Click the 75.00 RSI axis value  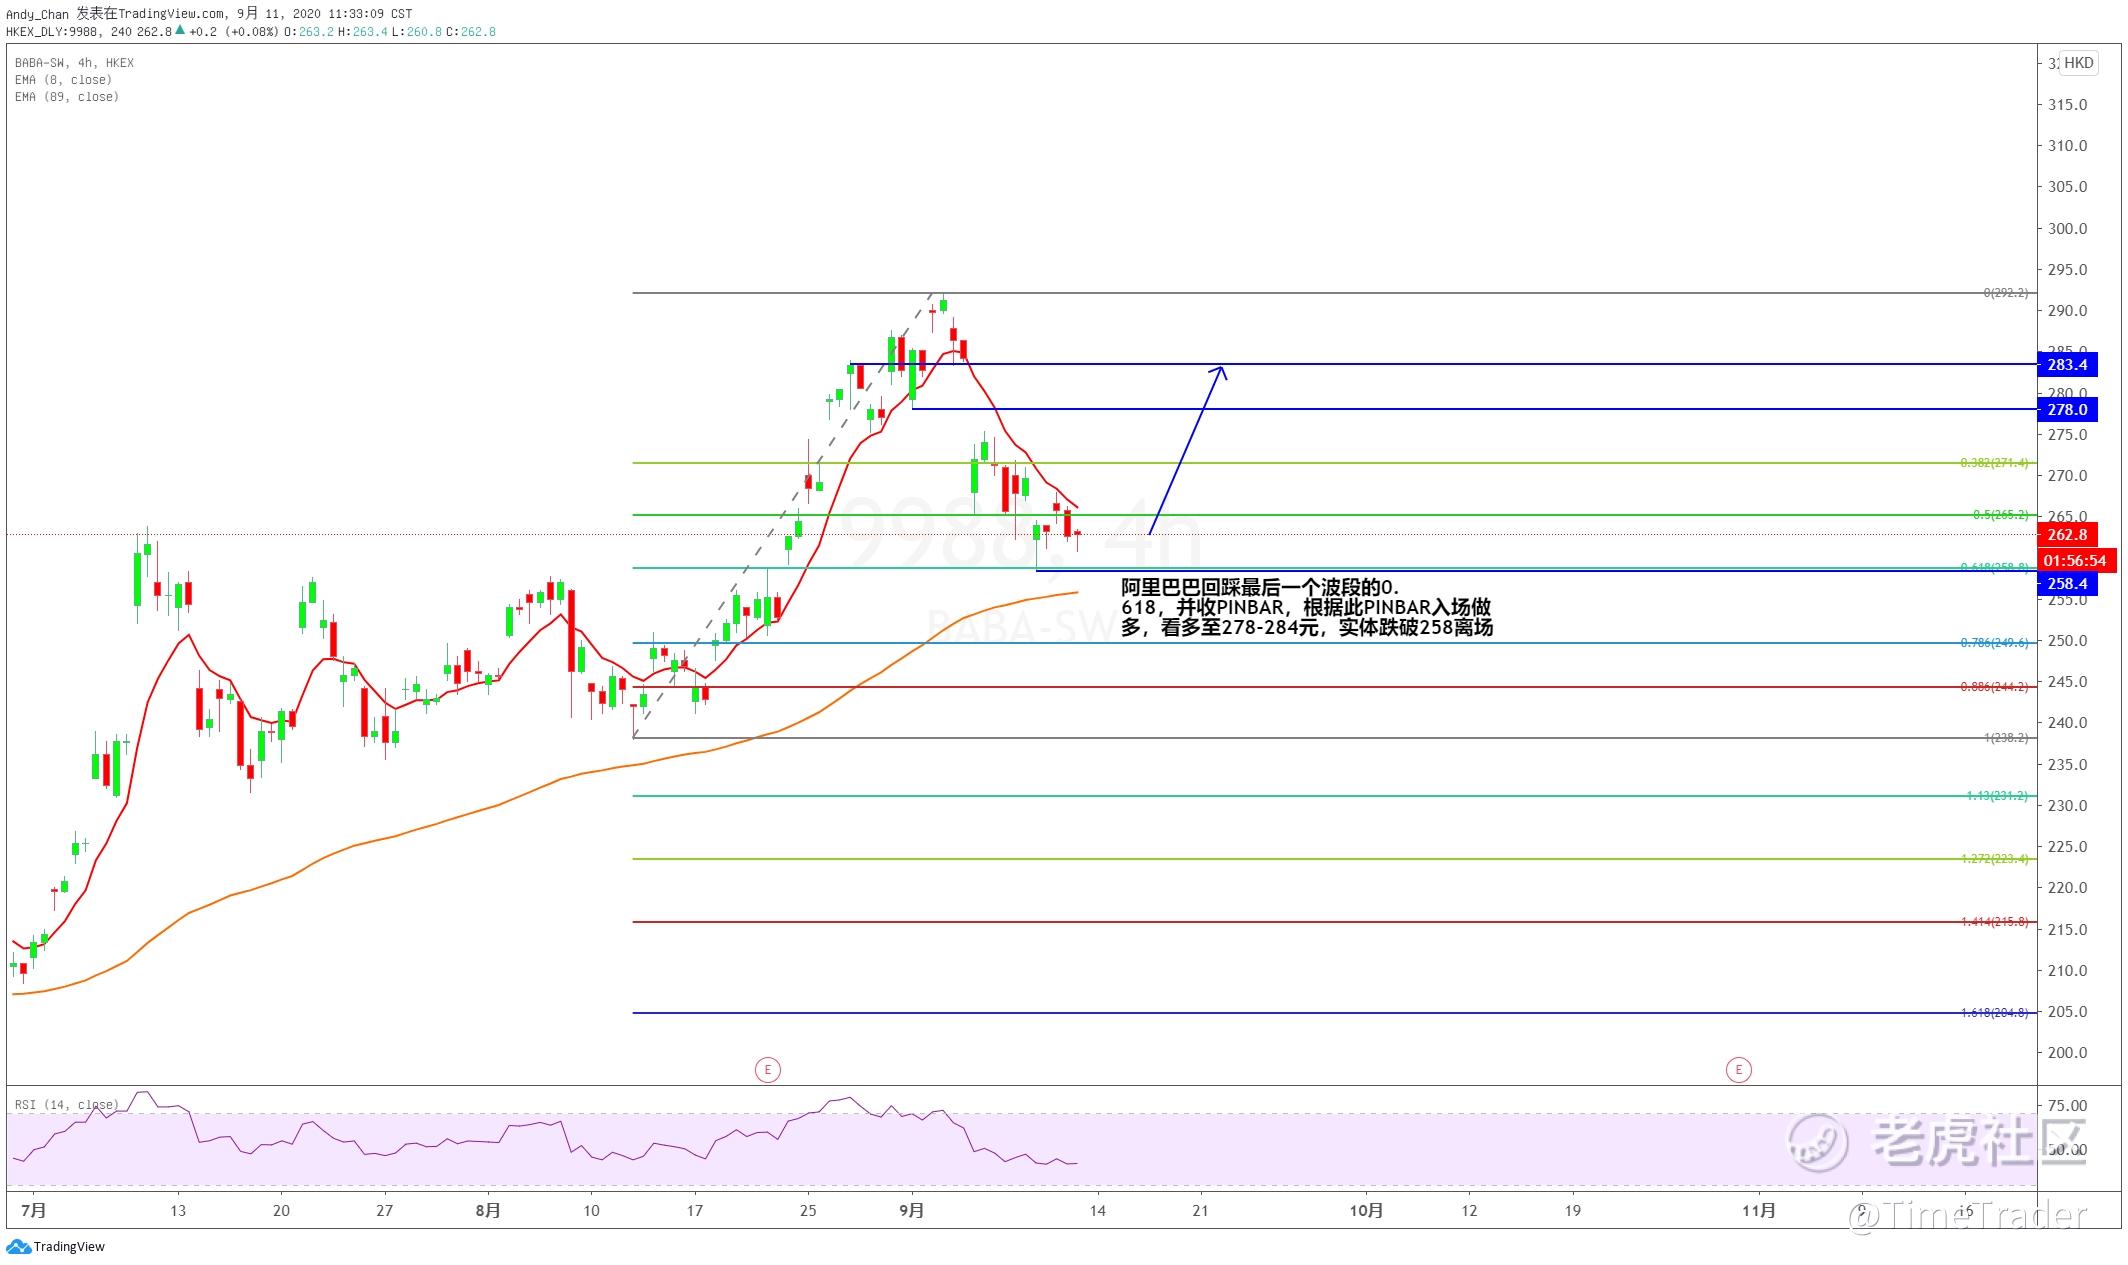point(2068,1105)
